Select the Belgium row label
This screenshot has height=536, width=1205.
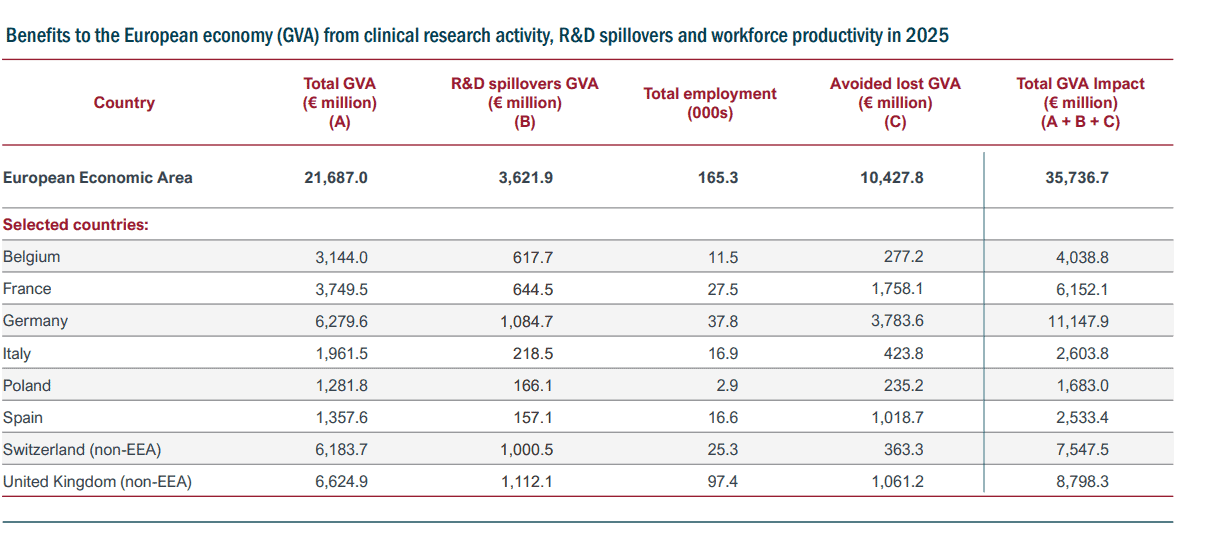coord(32,257)
